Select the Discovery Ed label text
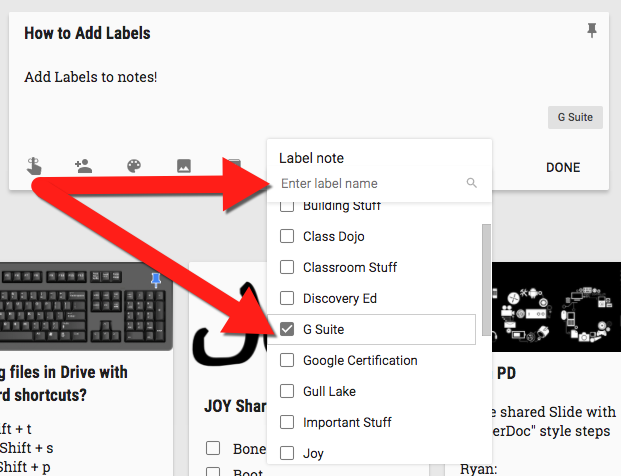The height and width of the screenshot is (476, 621). 340,298
